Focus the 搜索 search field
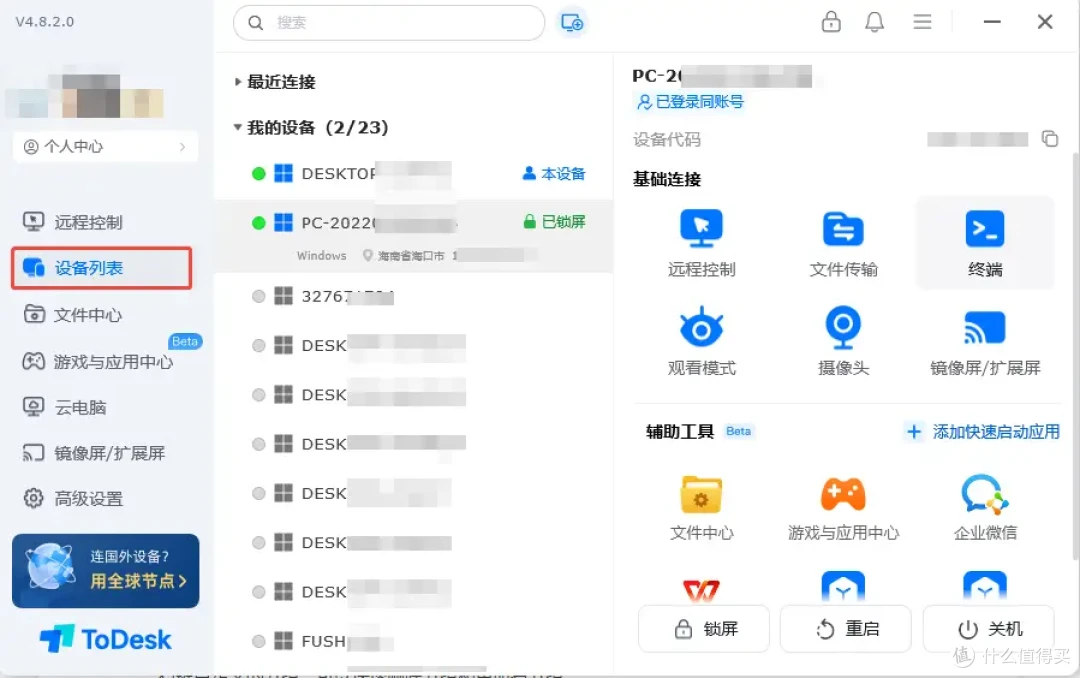1080x678 pixels. click(x=389, y=23)
